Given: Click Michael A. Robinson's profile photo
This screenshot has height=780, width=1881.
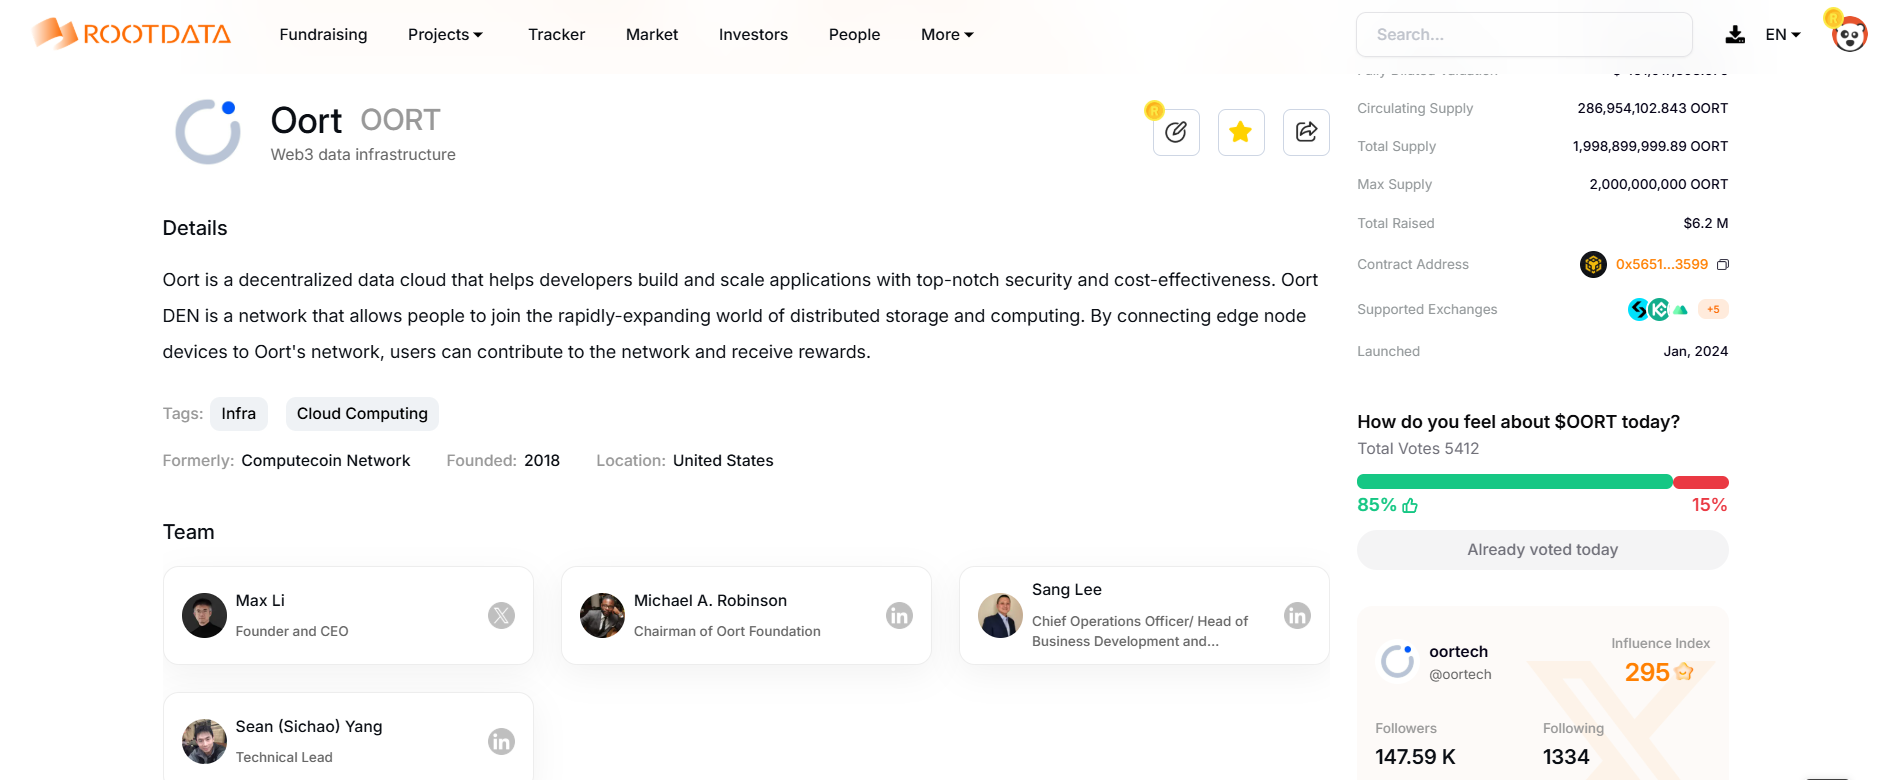Looking at the screenshot, I should coord(602,615).
